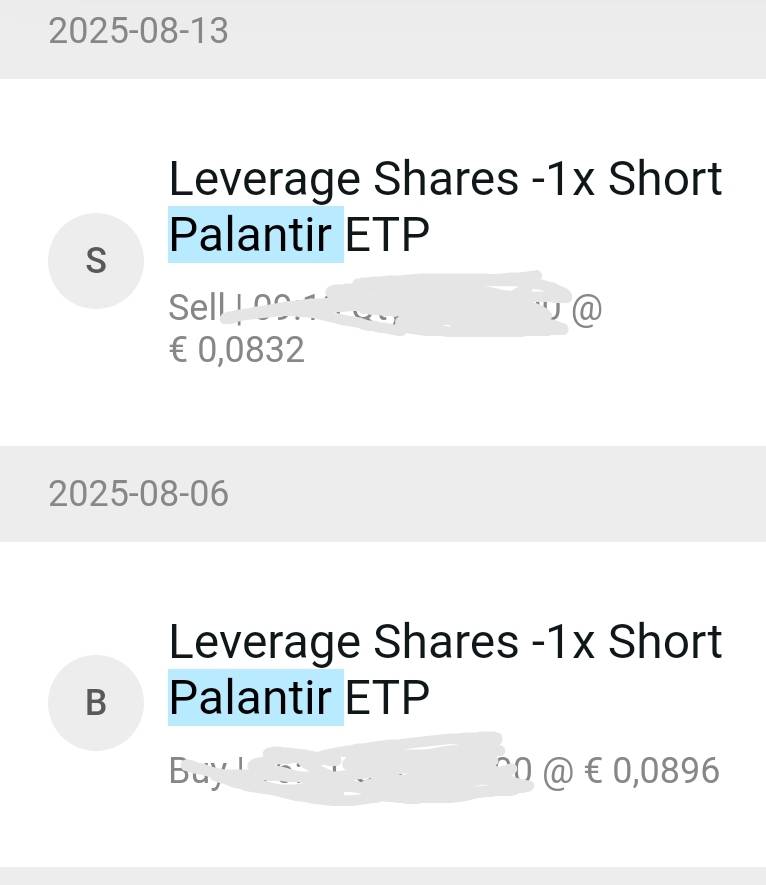This screenshot has width=766, height=885.
Task: Click the "@" symbol in sell details
Action: pos(586,308)
